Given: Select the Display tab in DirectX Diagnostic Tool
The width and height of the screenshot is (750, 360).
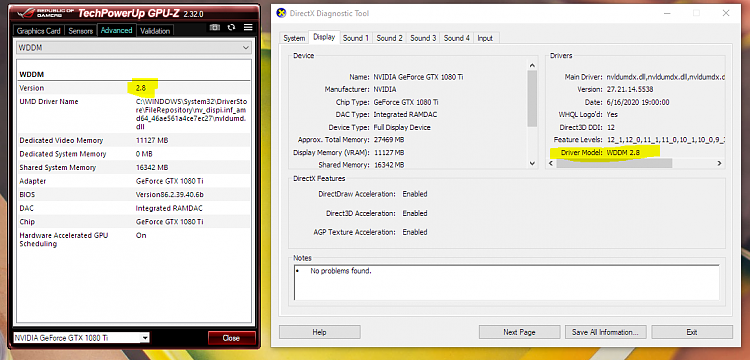Looking at the screenshot, I should click(324, 37).
